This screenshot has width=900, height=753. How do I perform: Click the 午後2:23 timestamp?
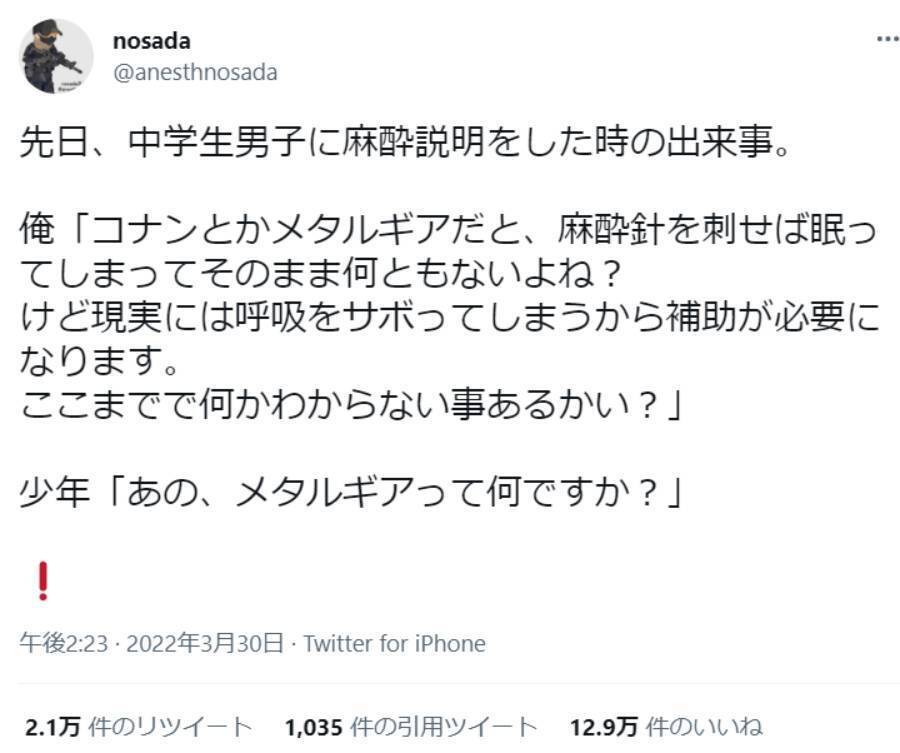pyautogui.click(x=63, y=643)
